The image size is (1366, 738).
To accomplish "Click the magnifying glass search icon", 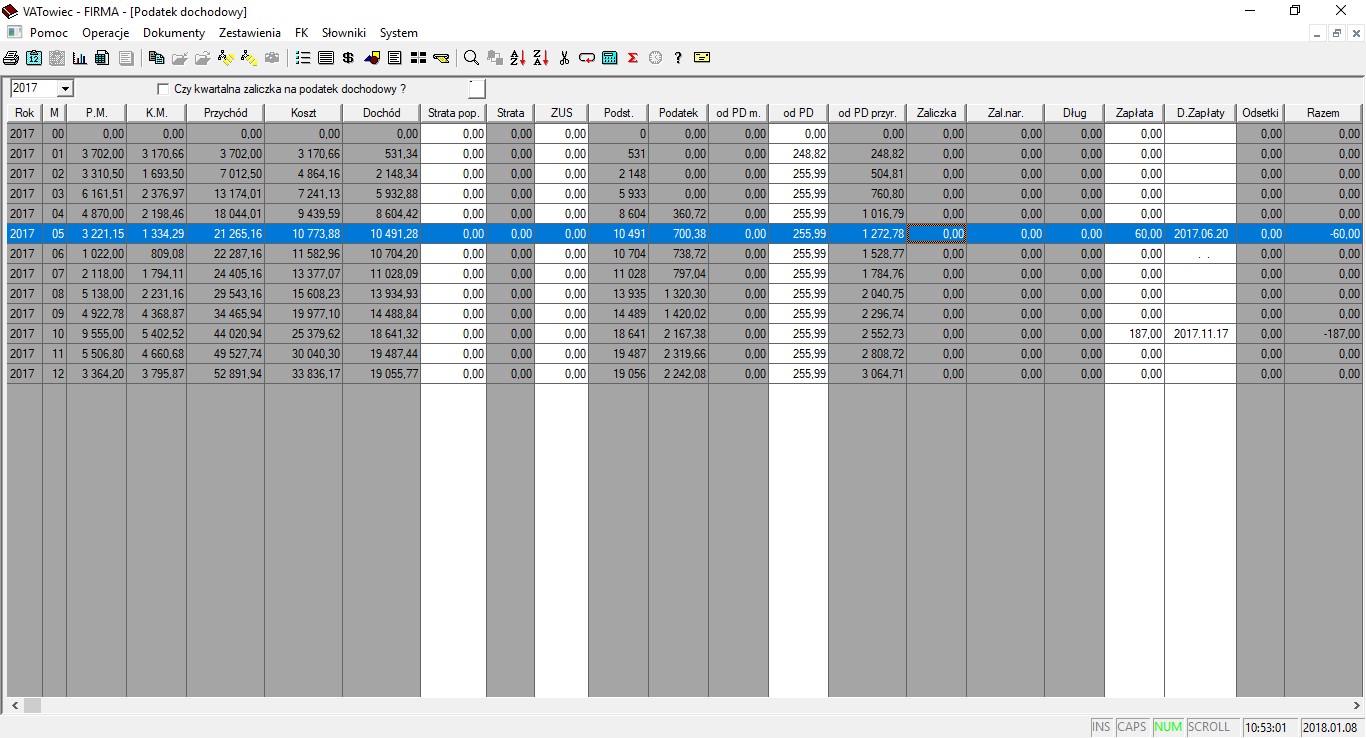I will coord(471,58).
